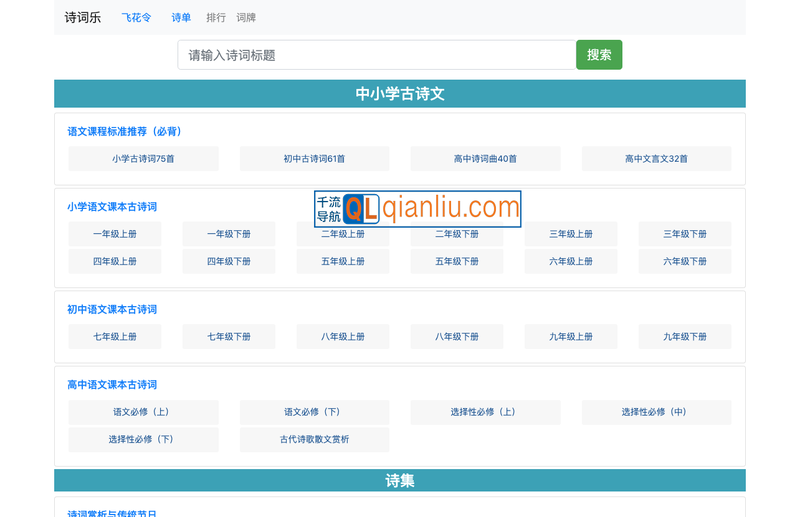
Task: Click the 高中文言文32首 button
Action: (656, 159)
